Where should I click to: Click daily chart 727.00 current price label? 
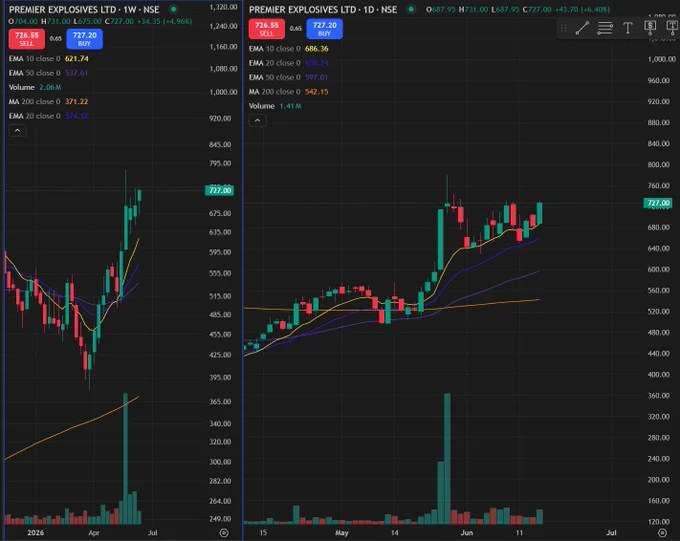coord(658,203)
